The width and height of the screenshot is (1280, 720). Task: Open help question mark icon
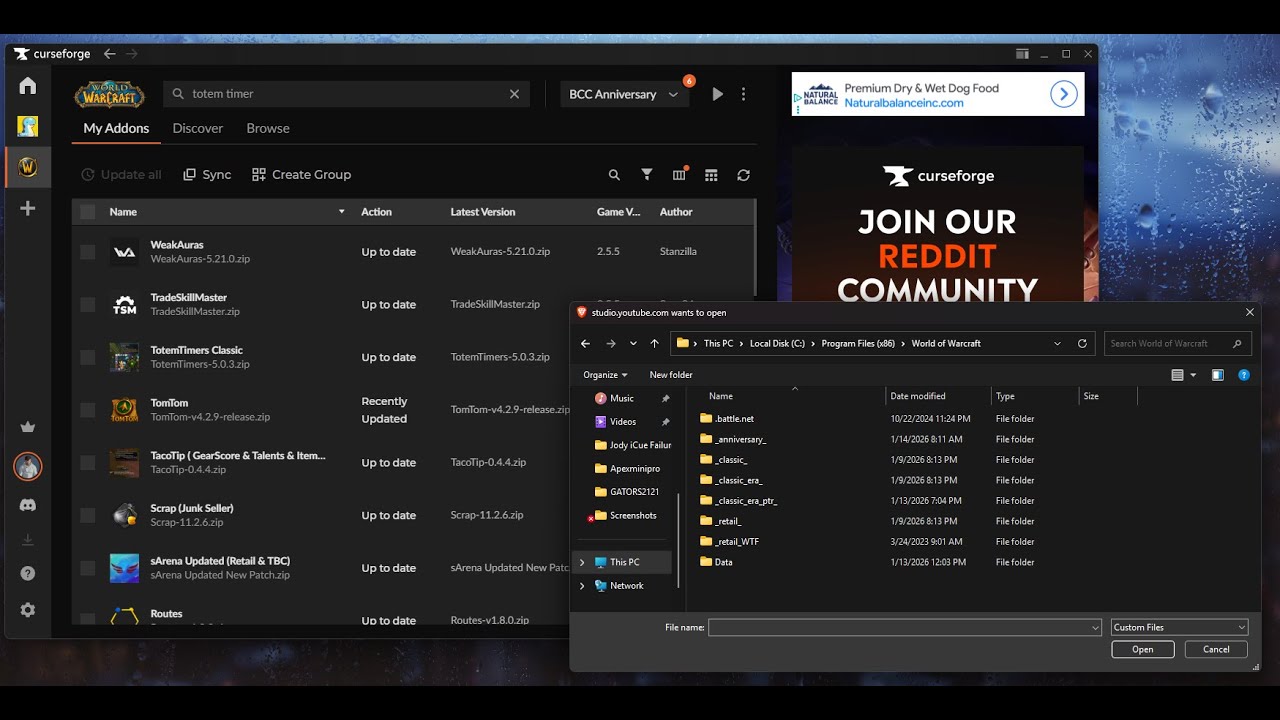pos(28,573)
